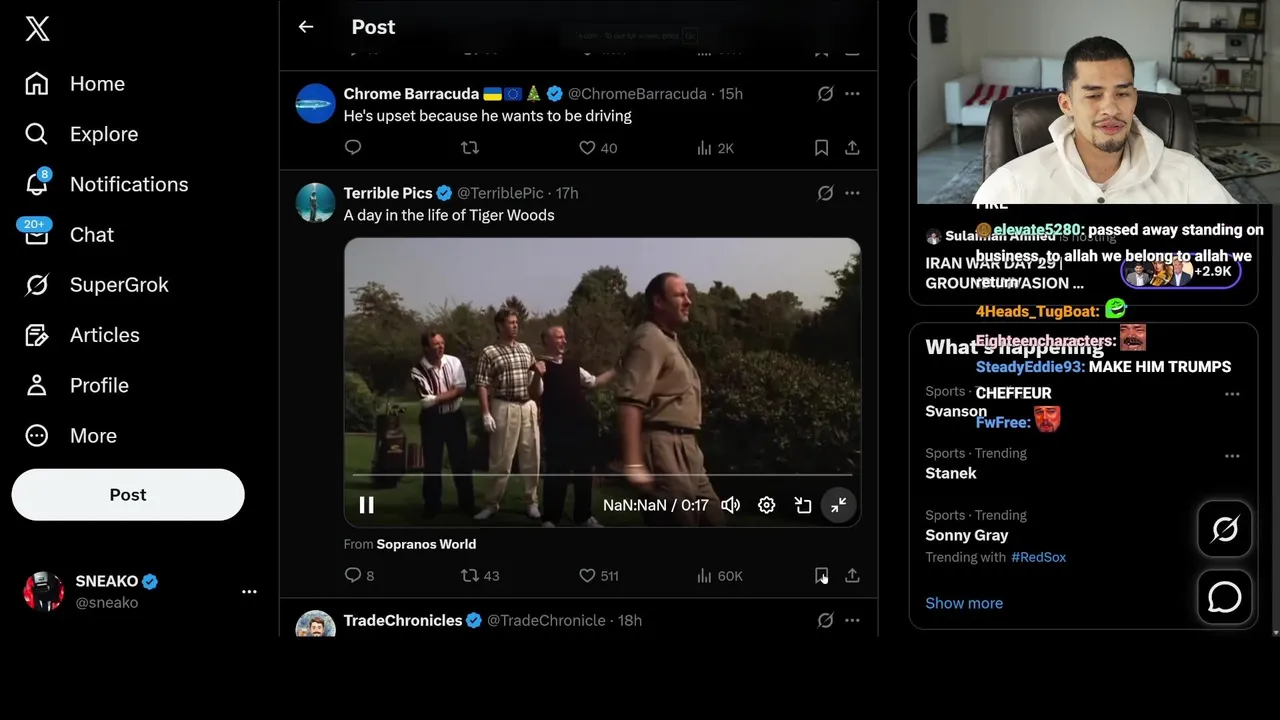Exit expanded video view
Screen dimensions: 1280x720
click(839, 505)
